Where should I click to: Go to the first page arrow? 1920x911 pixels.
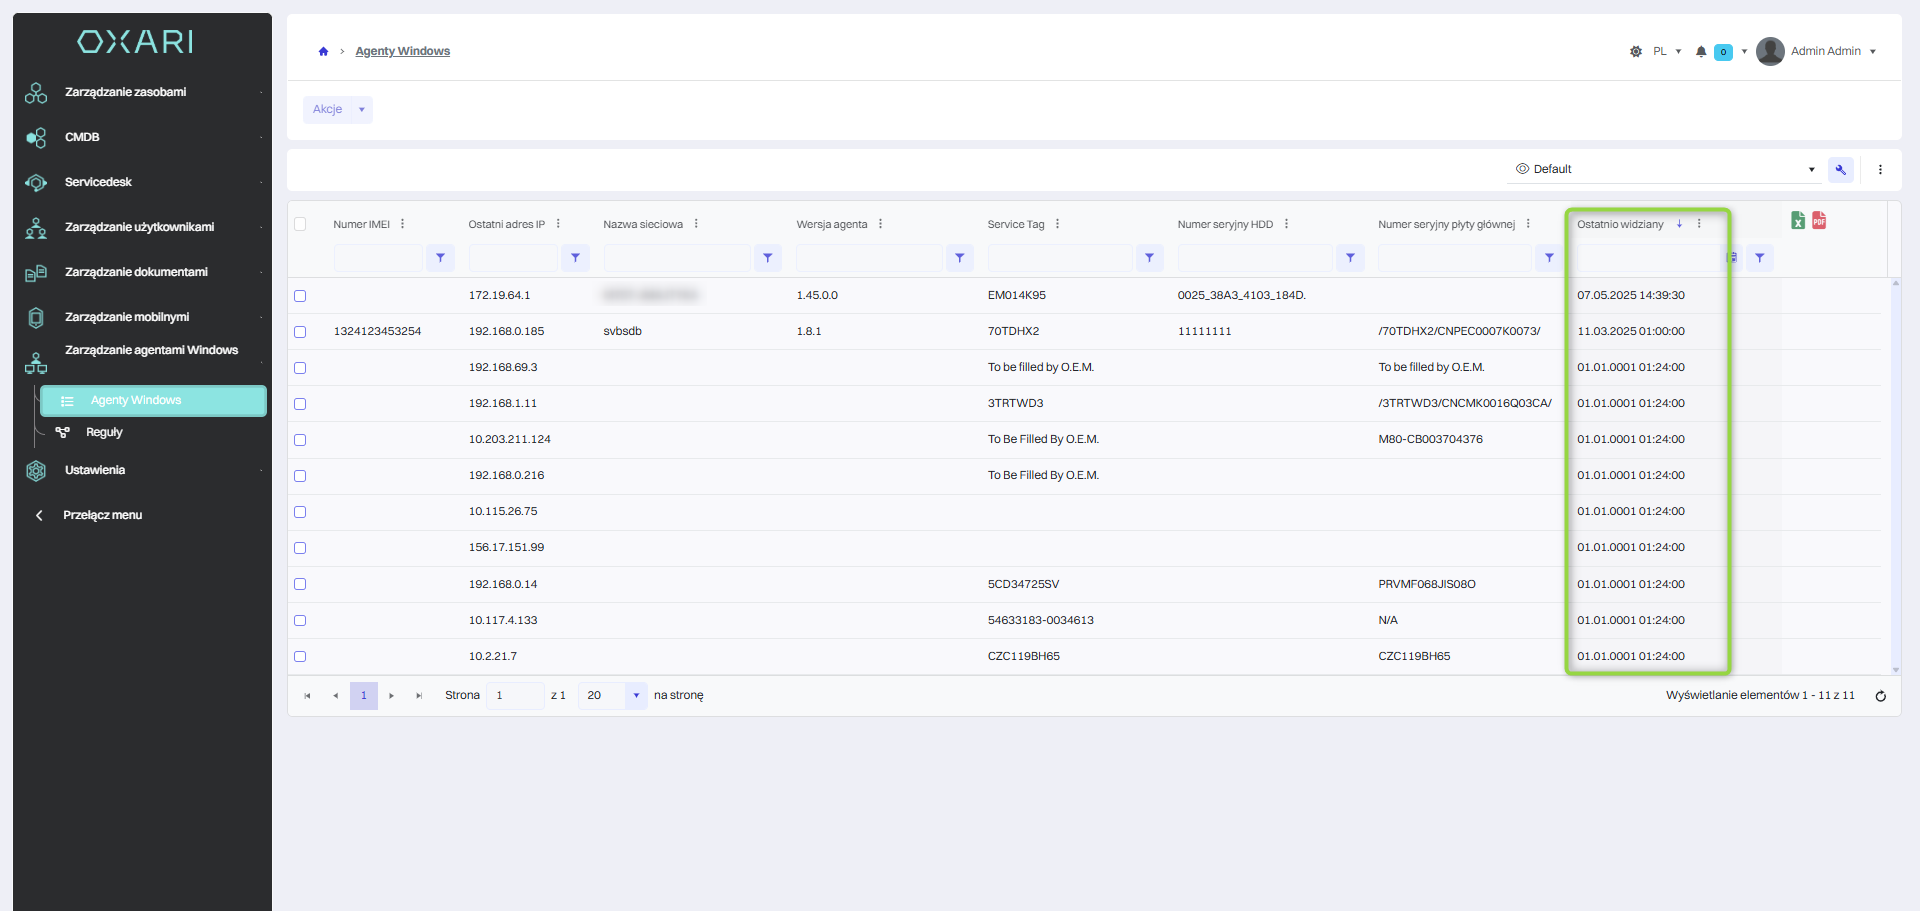pyautogui.click(x=307, y=696)
